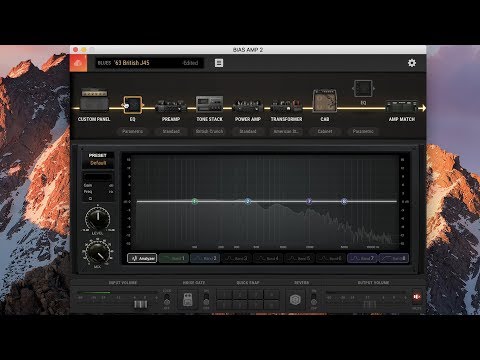Viewport: 480px width, 360px height.
Task: Select the TRANSFORMER module
Action: tap(286, 106)
